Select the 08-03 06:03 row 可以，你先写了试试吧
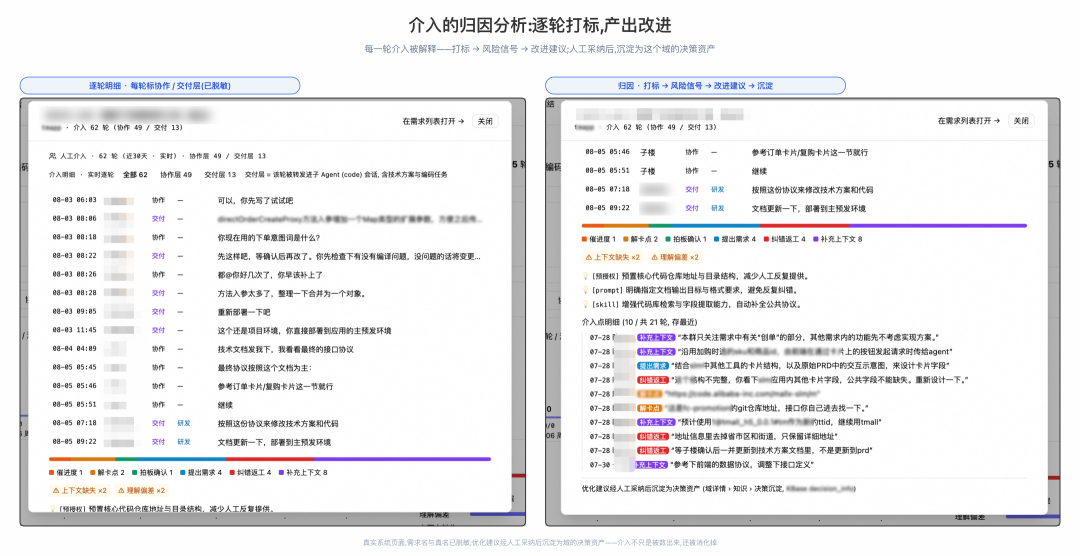1080x556 pixels. [270, 200]
